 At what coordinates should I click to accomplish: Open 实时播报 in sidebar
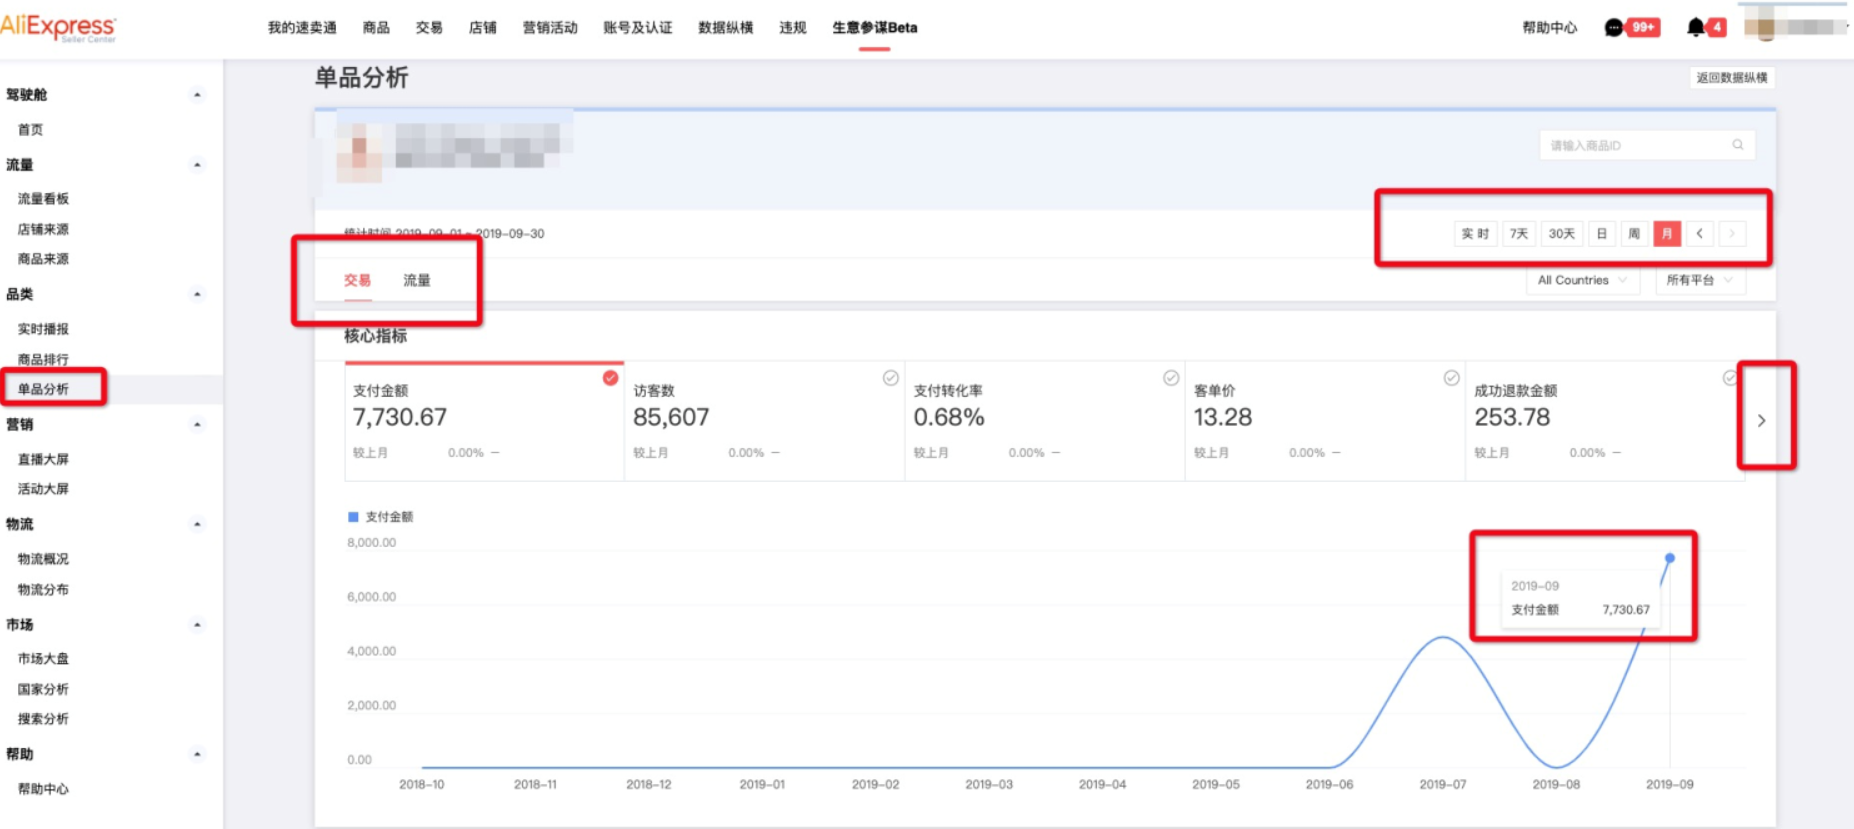(43, 329)
